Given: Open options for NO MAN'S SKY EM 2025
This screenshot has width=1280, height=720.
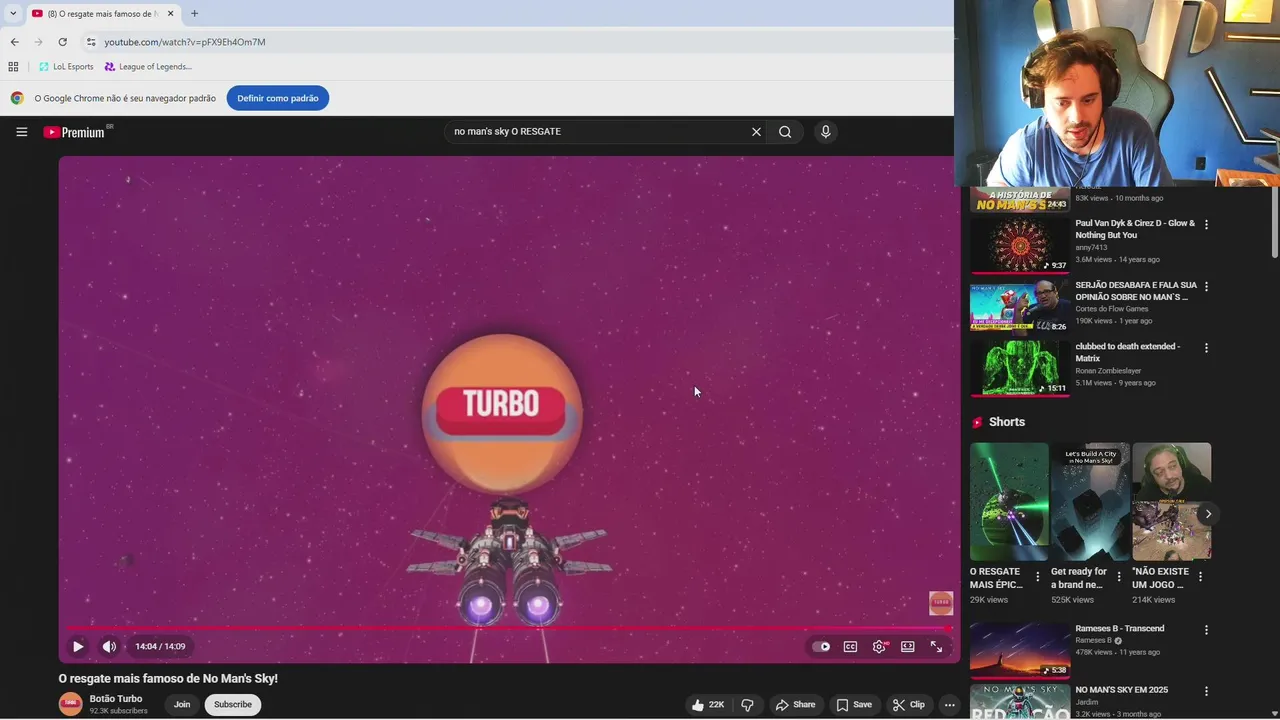Looking at the screenshot, I should (1206, 691).
